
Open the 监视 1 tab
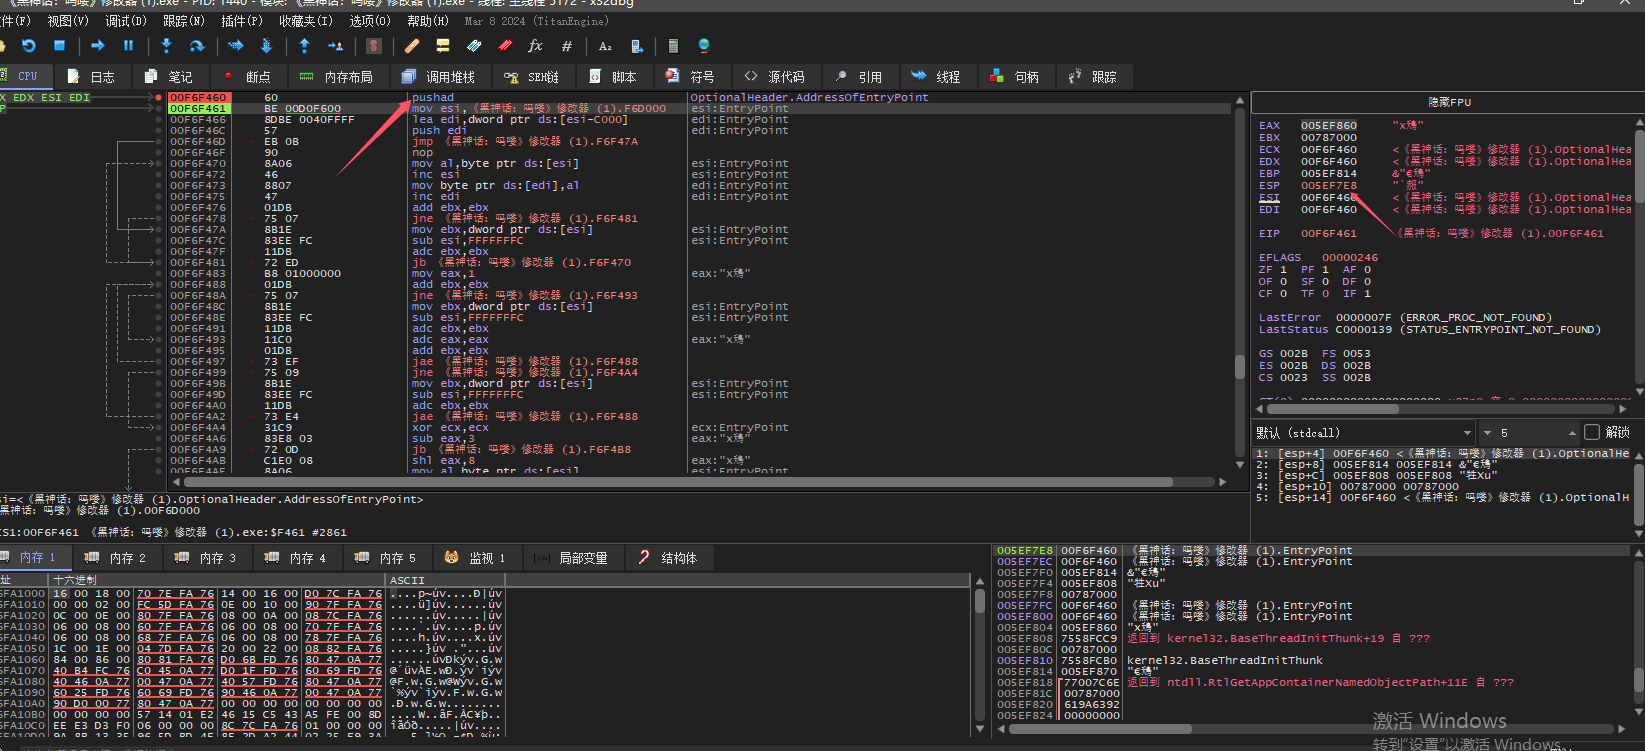click(x=476, y=558)
